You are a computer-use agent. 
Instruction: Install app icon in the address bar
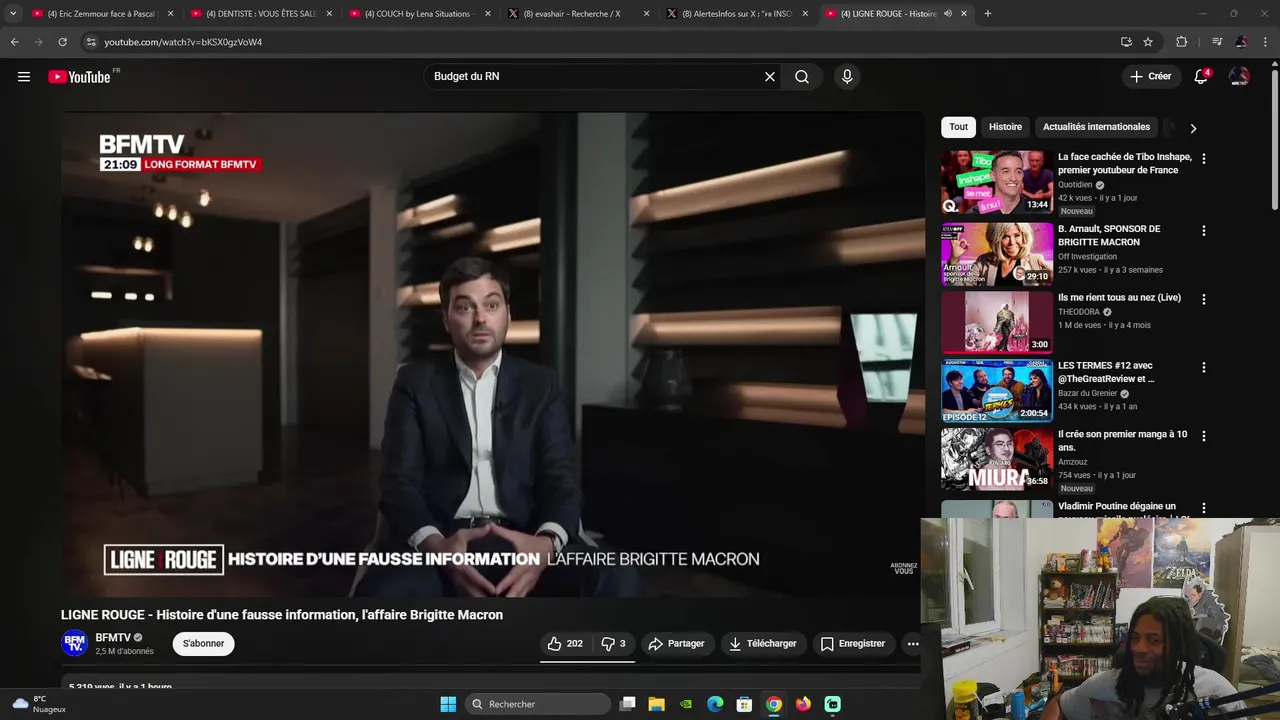point(1126,42)
